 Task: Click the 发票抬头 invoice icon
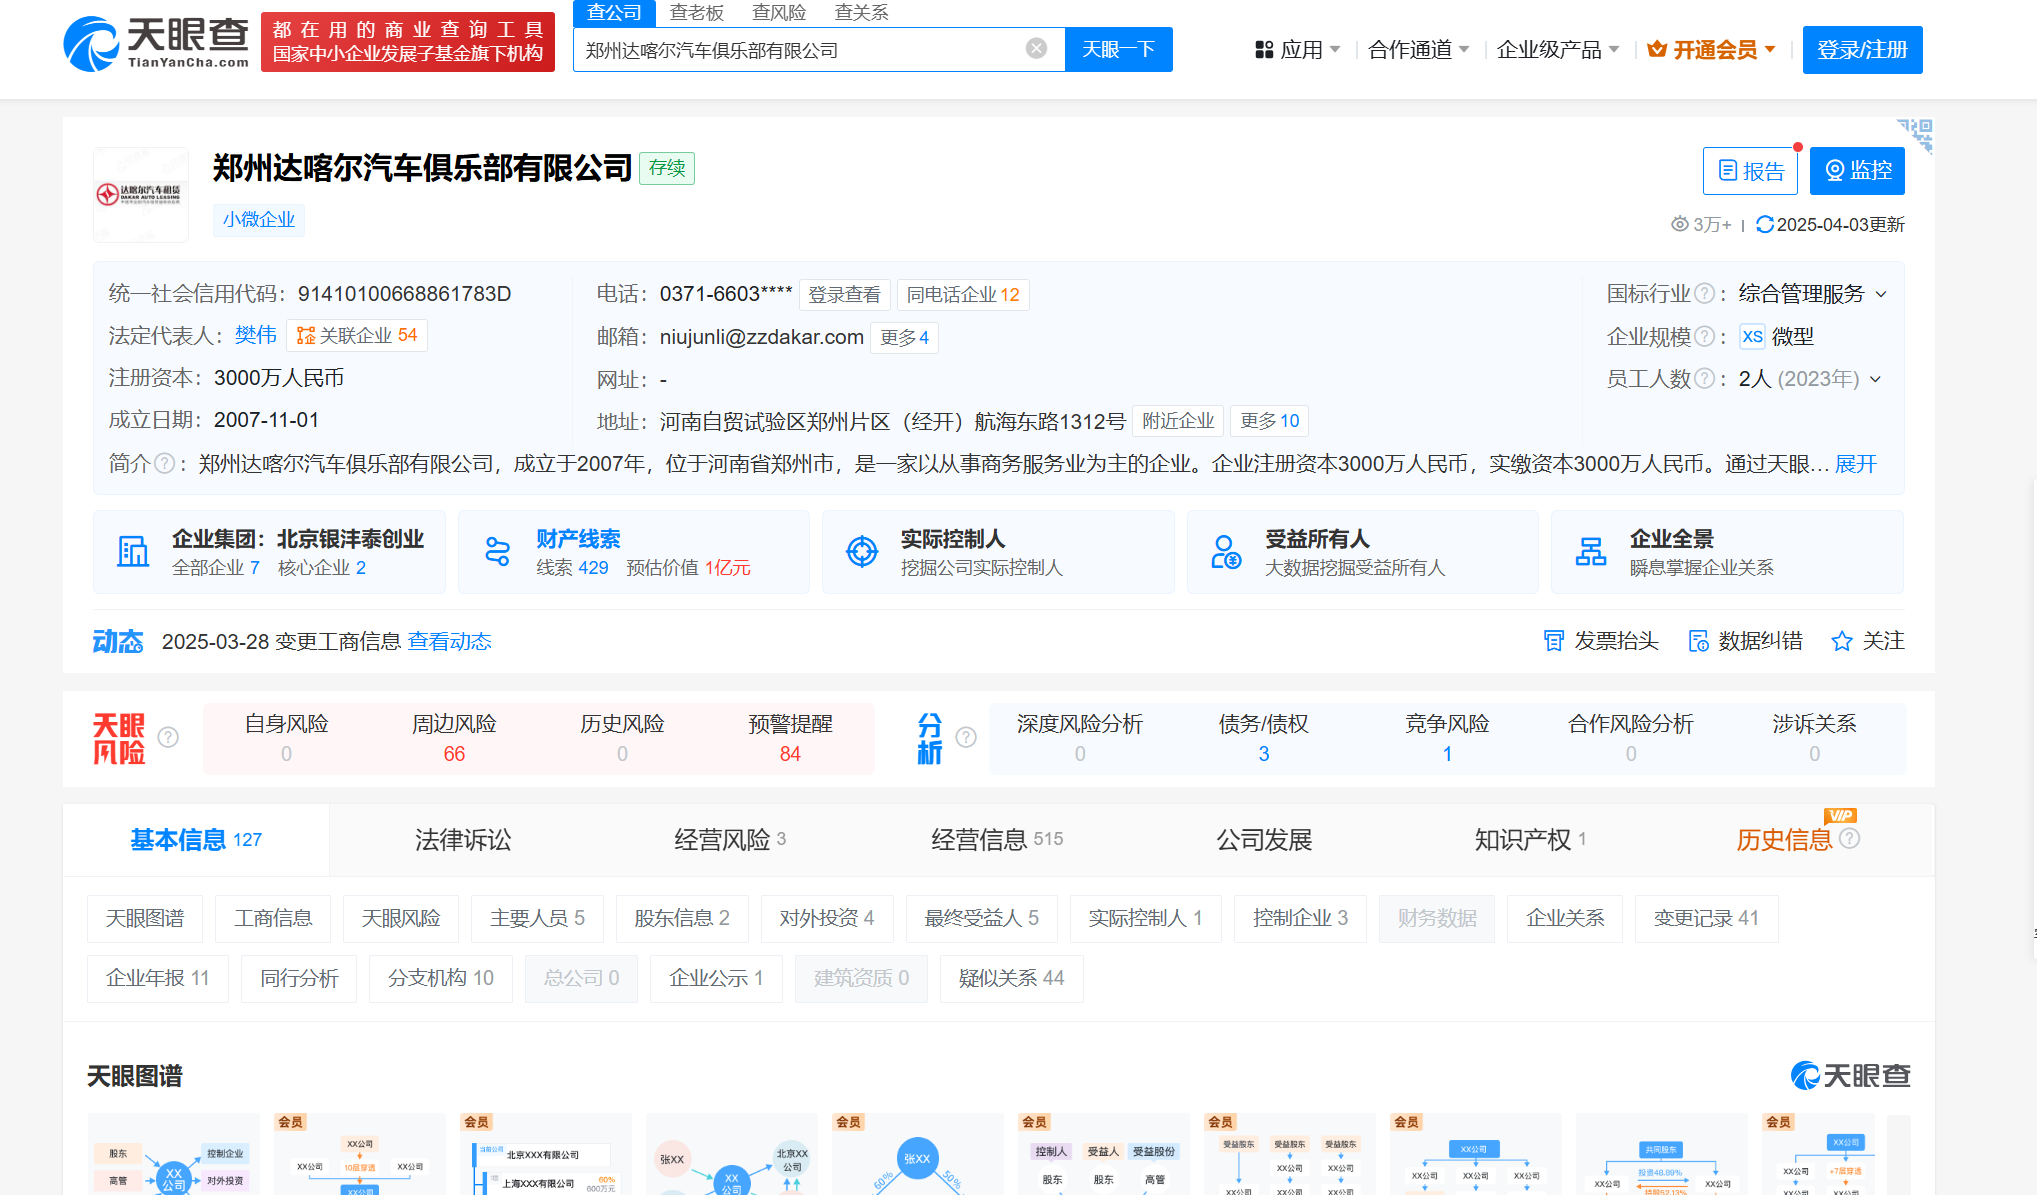(x=1554, y=641)
